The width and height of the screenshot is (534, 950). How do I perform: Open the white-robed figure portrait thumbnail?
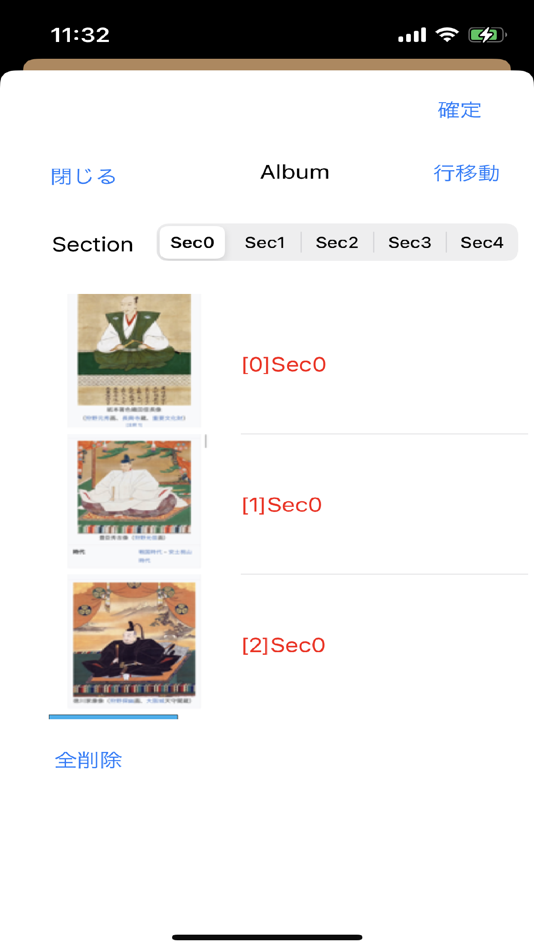pyautogui.click(x=134, y=501)
